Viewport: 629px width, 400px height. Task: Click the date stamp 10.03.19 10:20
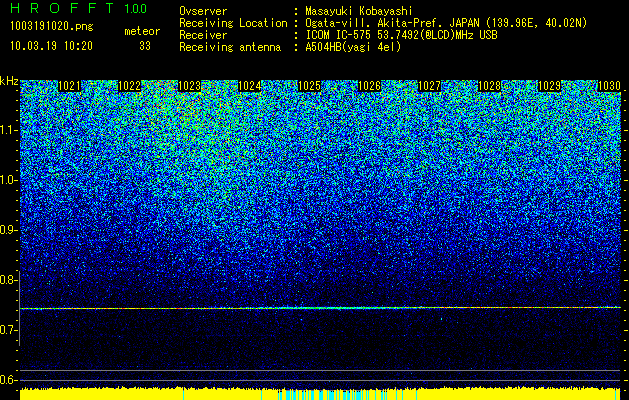click(x=51, y=46)
